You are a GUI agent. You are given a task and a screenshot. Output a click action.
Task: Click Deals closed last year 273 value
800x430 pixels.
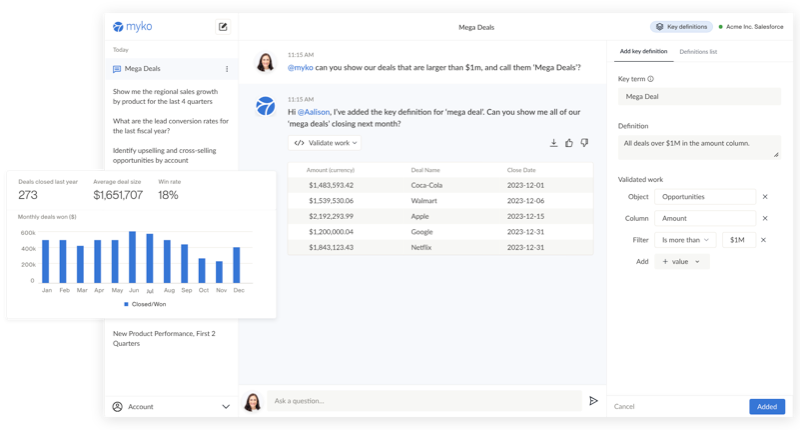click(x=28, y=195)
